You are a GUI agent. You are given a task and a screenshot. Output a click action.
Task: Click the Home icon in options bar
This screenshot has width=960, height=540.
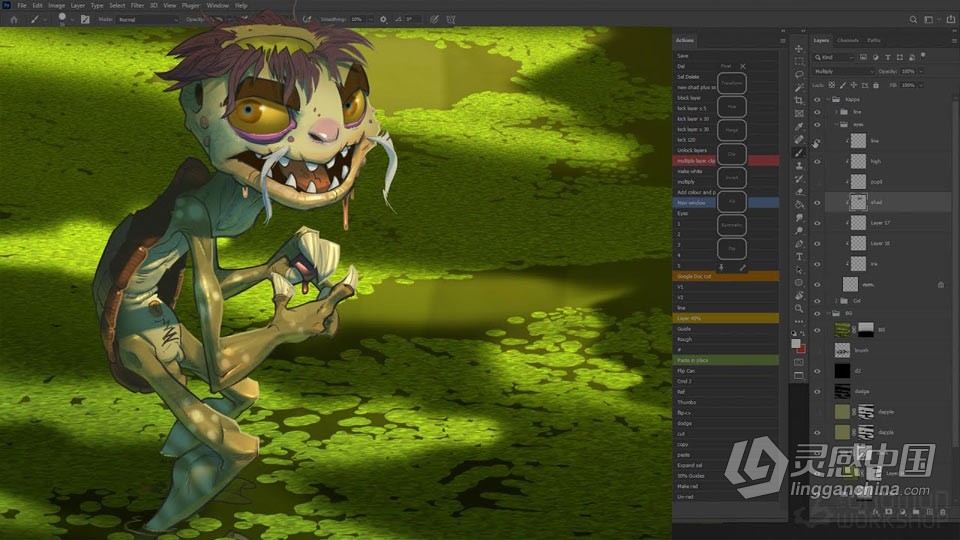[13, 20]
